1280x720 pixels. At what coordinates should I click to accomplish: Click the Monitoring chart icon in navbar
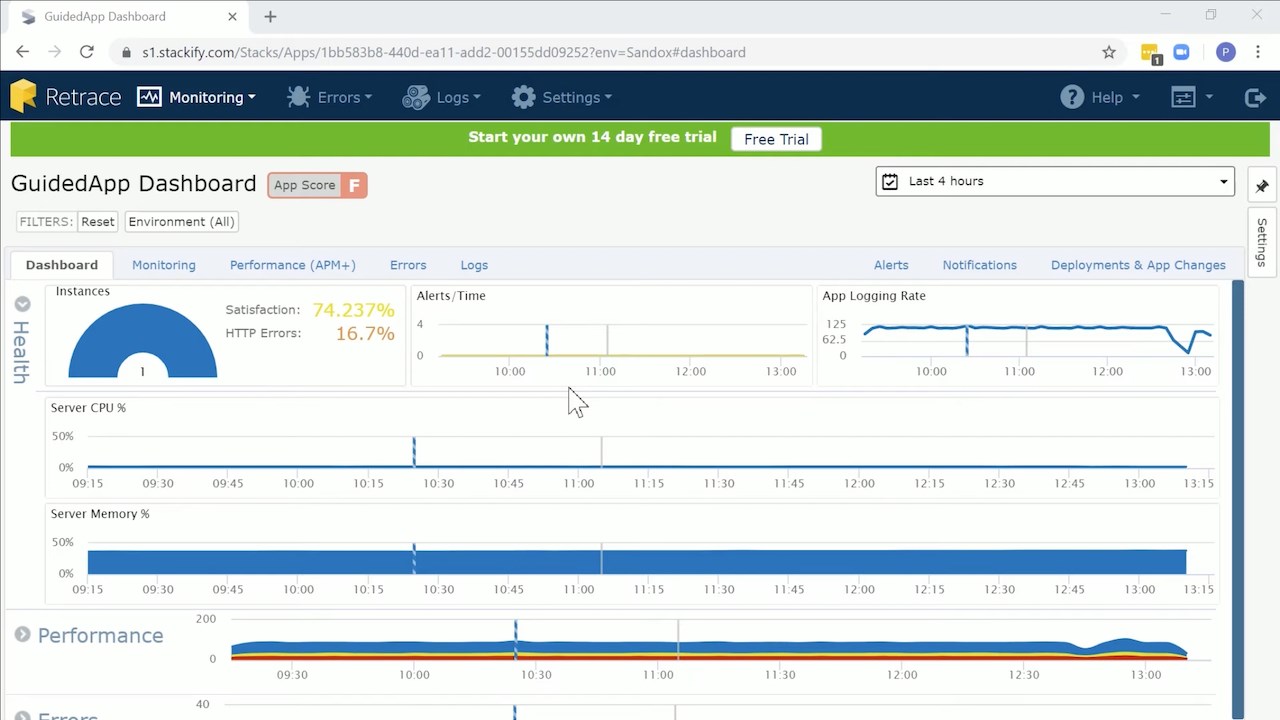pos(149,97)
